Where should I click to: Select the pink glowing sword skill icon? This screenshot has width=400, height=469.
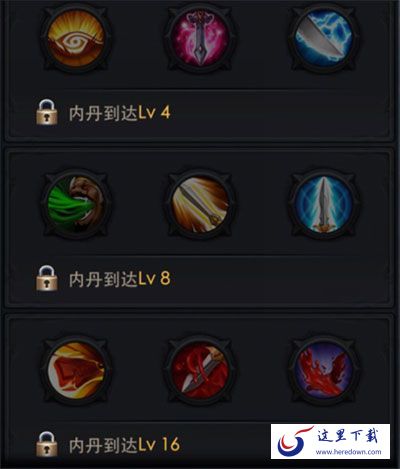200,39
